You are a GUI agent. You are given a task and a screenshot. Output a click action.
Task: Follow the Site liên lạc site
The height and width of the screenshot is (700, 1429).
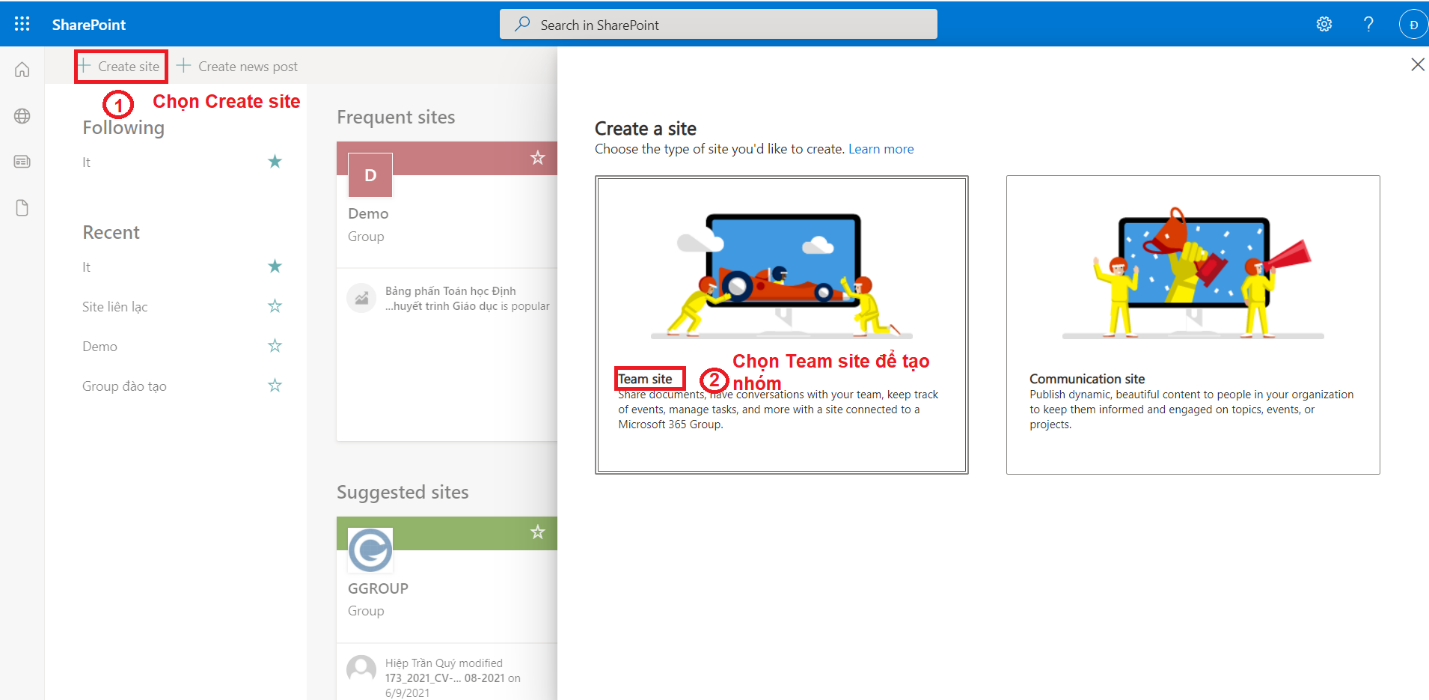click(x=275, y=306)
